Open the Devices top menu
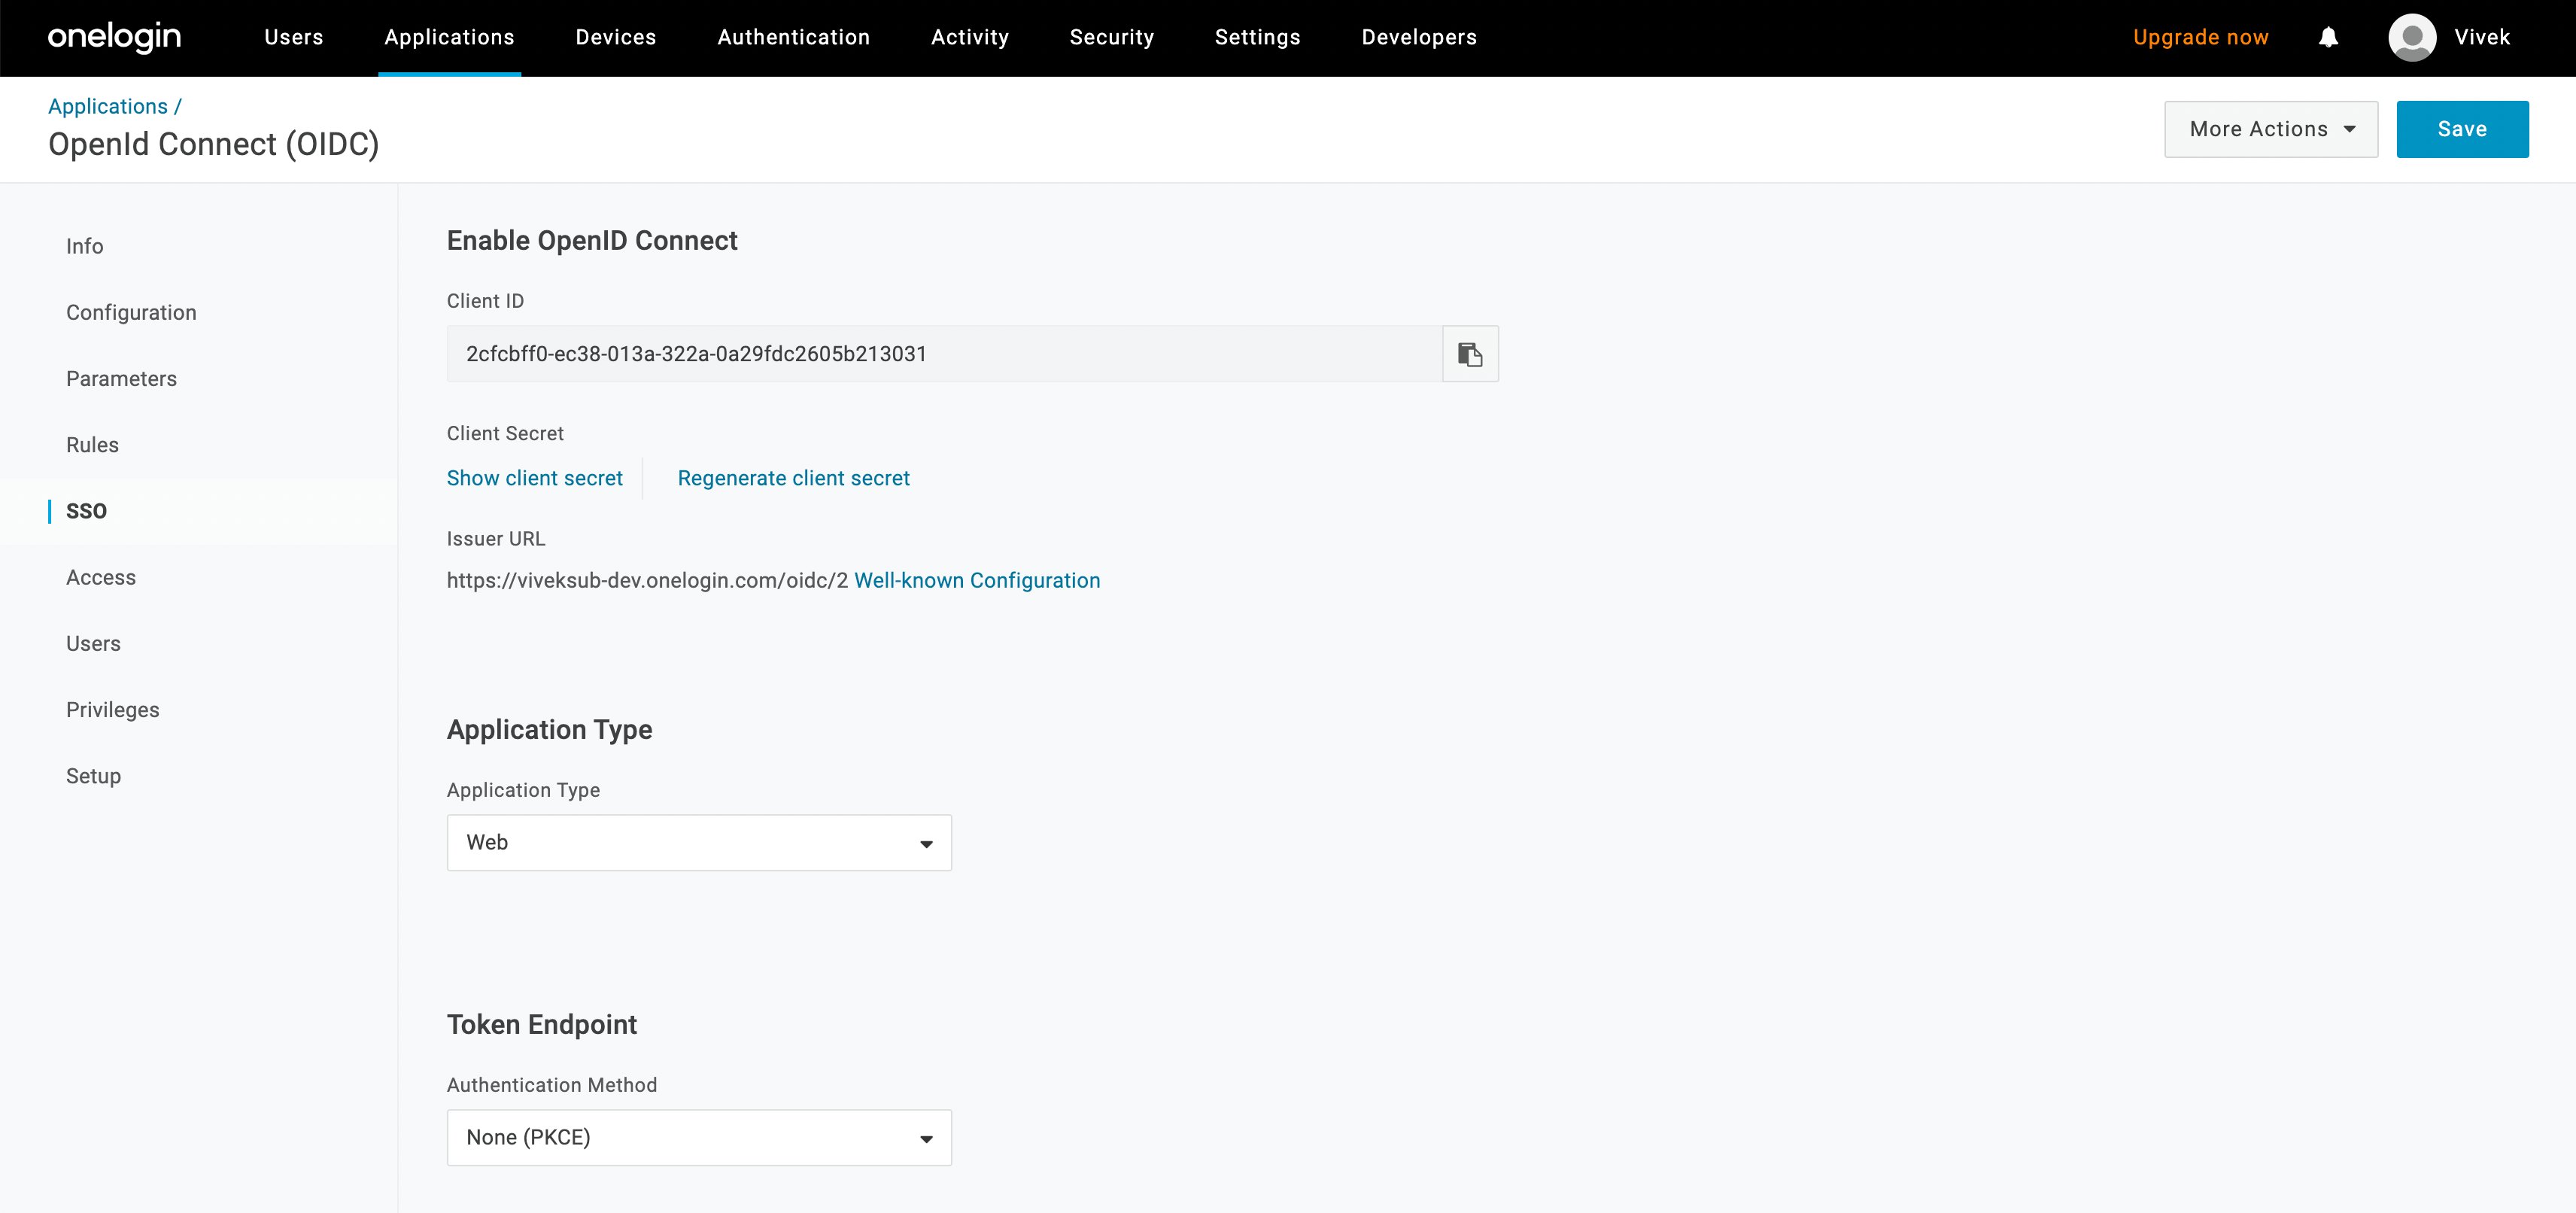Viewport: 2576px width, 1213px height. coord(616,38)
